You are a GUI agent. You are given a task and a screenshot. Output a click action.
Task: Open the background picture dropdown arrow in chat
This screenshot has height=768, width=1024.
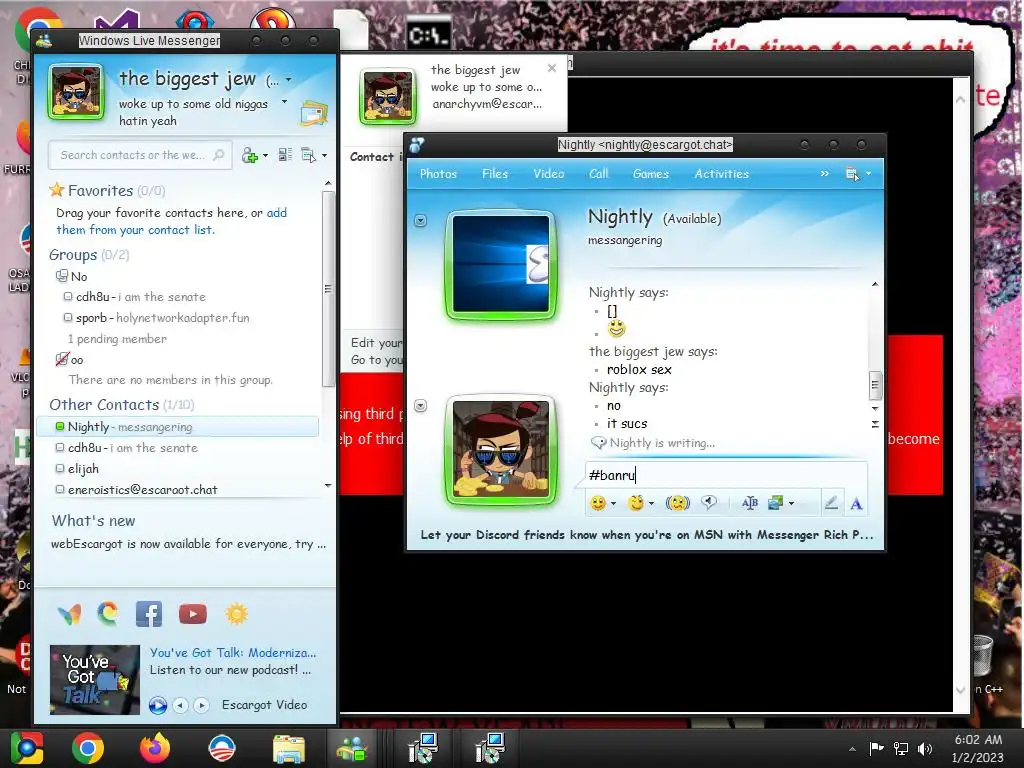point(791,504)
